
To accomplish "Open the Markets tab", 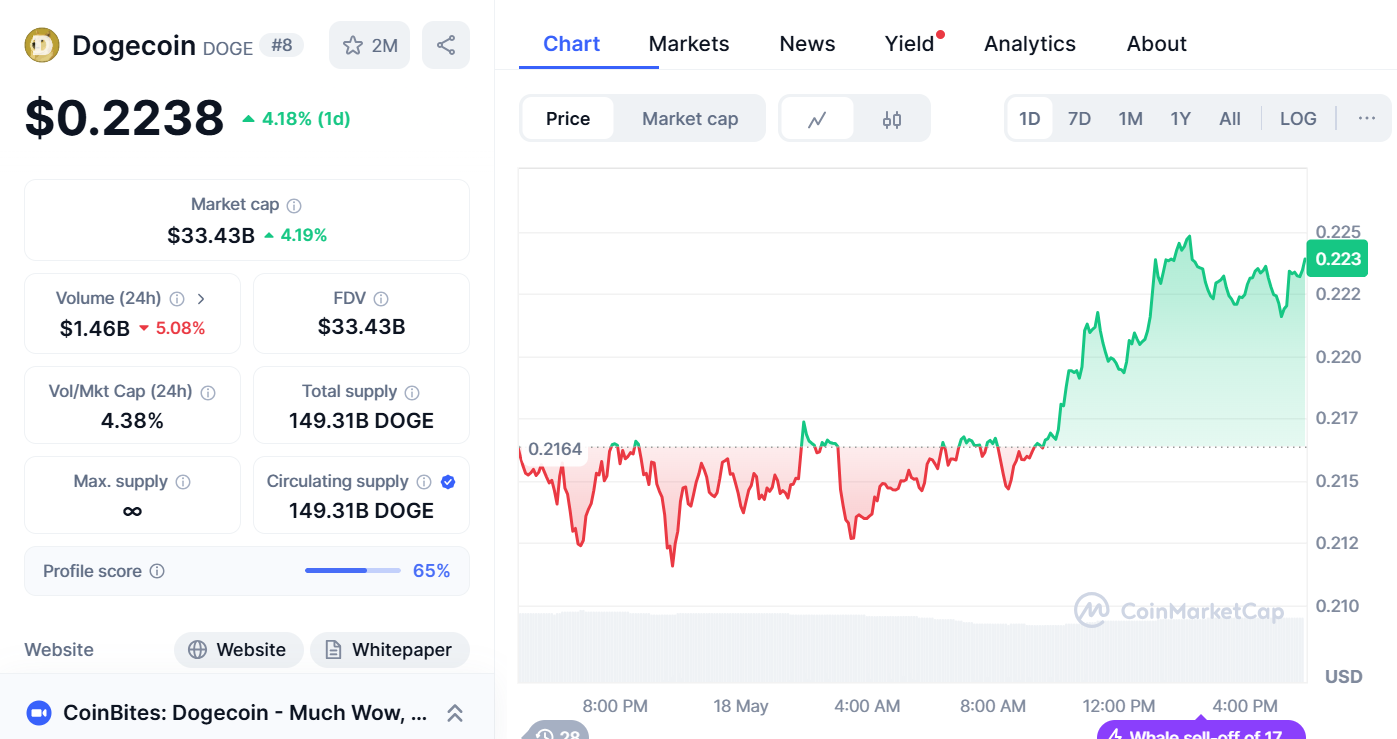I will [689, 44].
